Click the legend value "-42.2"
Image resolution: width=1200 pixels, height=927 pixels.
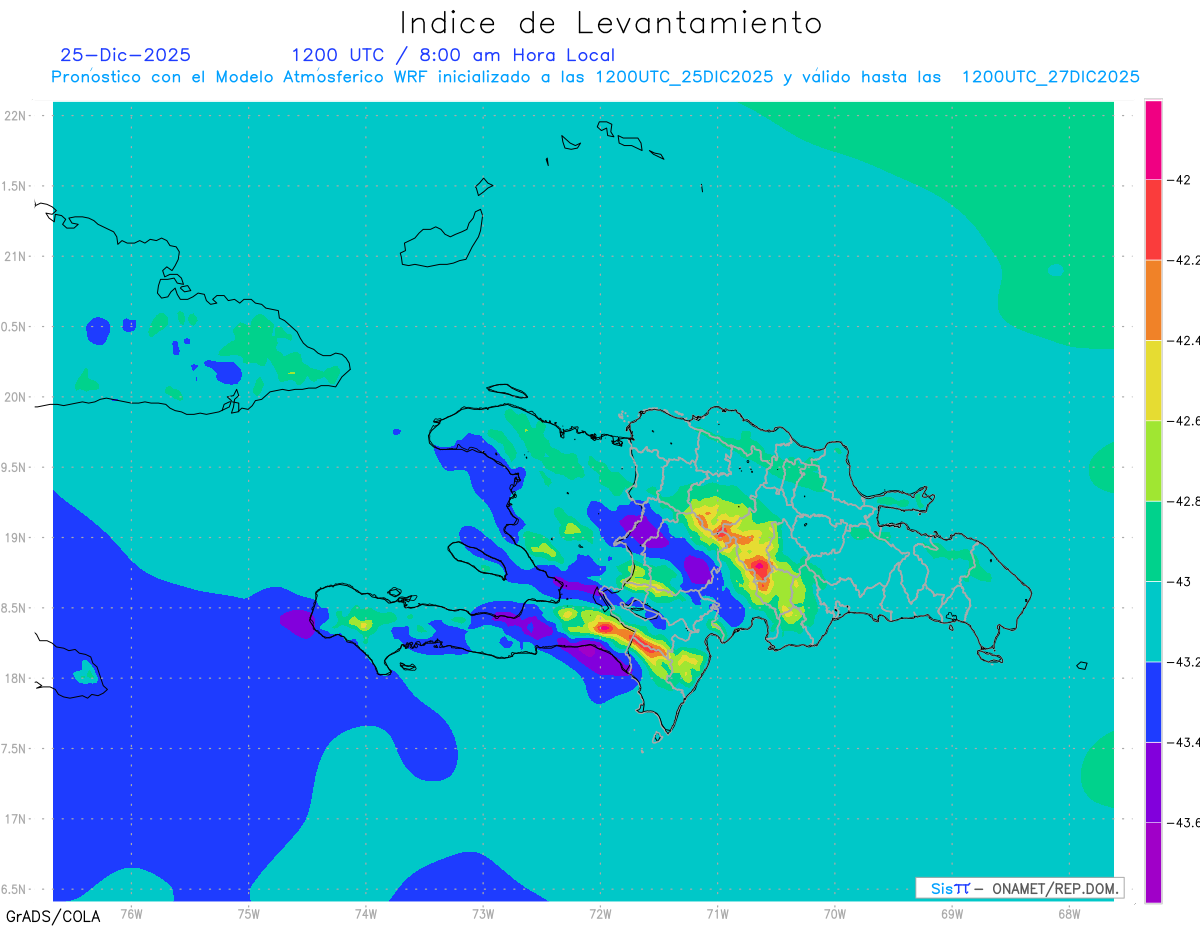click(1185, 260)
